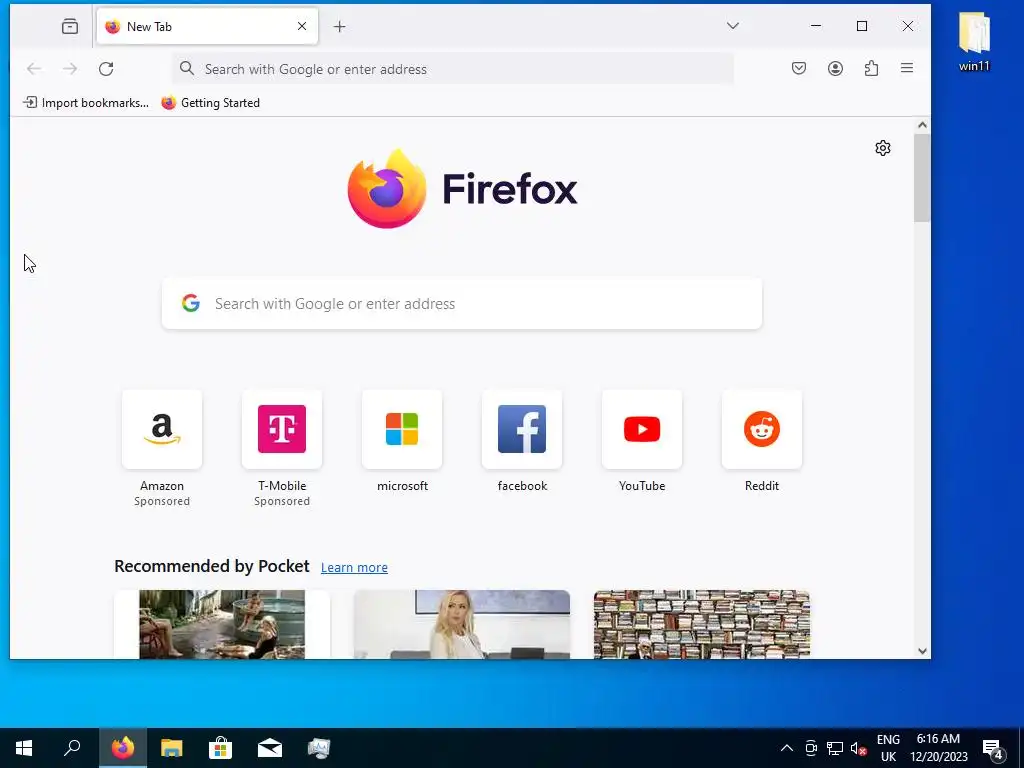Open the muted volume tray icon
The width and height of the screenshot is (1024, 768).
pyautogui.click(x=858, y=749)
